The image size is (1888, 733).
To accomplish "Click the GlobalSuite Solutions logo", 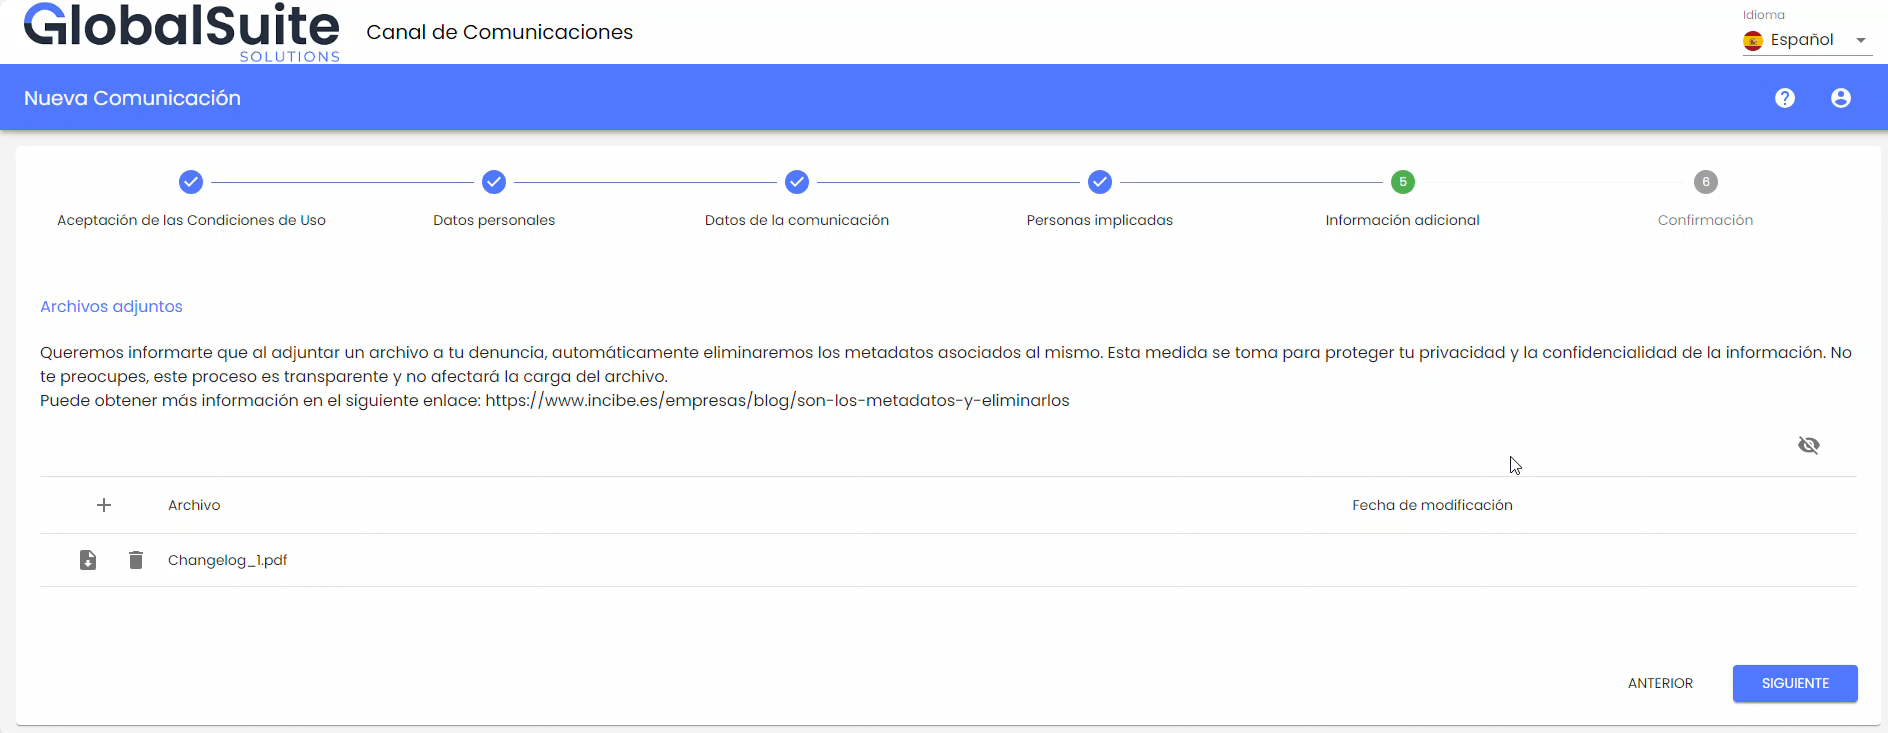I will click(182, 32).
